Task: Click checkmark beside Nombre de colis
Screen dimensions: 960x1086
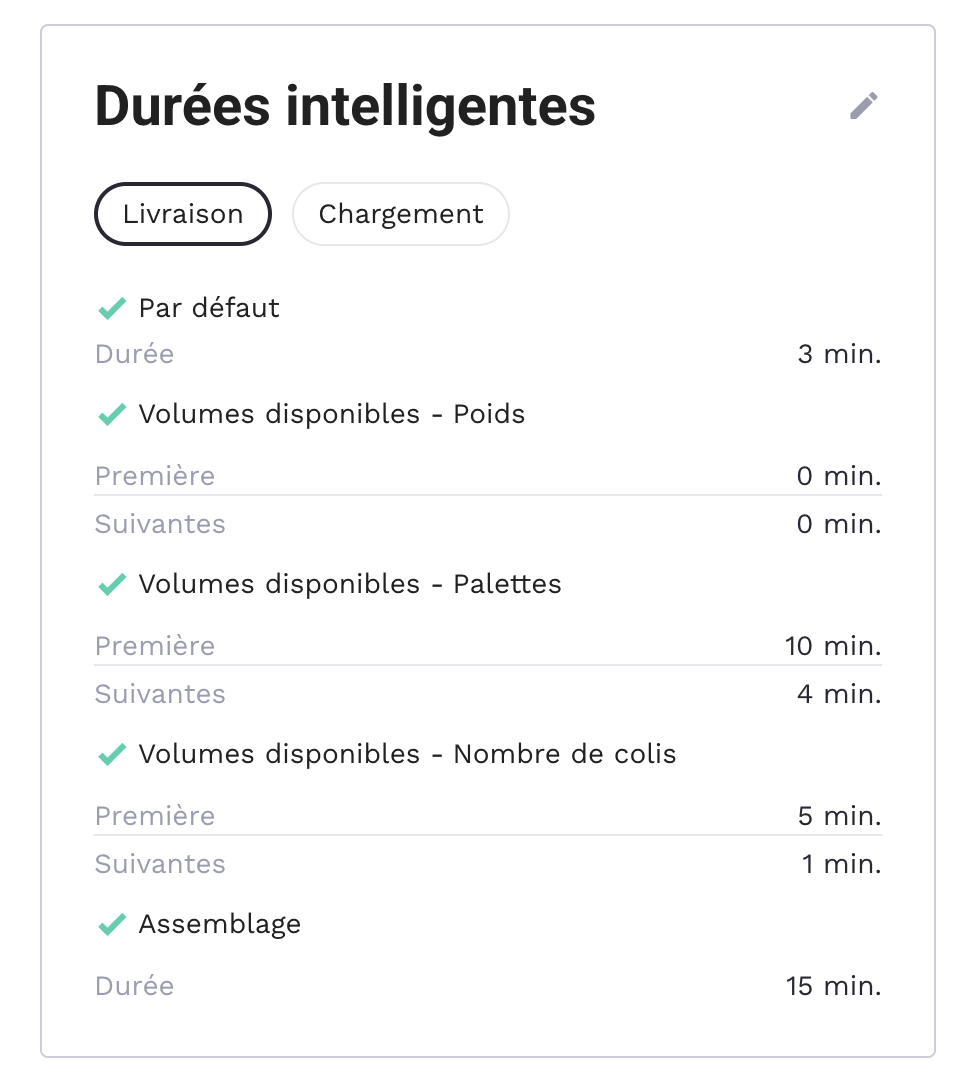Action: point(111,754)
